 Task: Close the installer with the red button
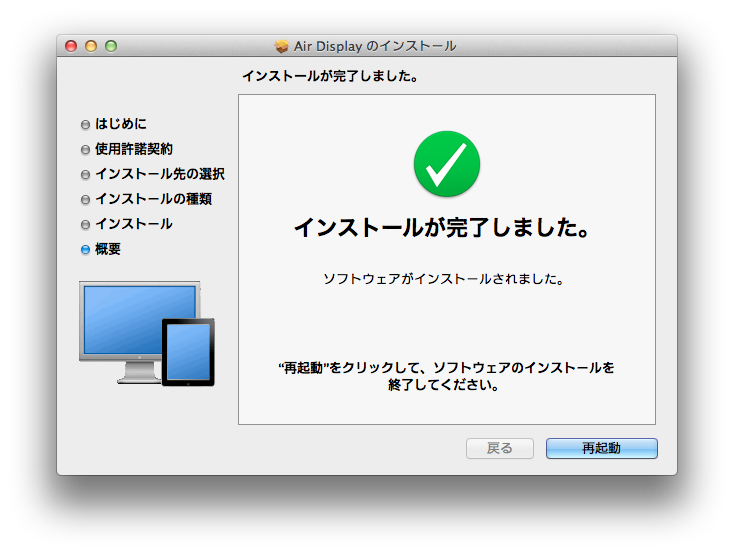(x=71, y=46)
